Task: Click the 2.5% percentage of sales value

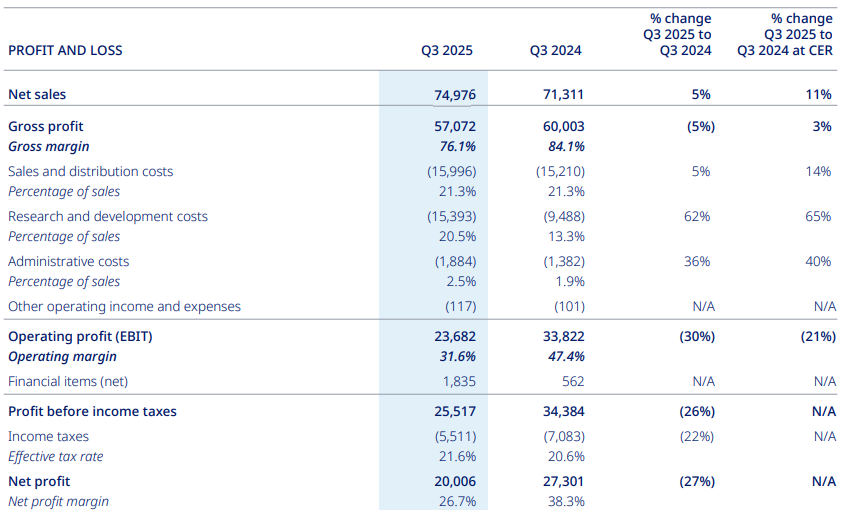Action: coord(461,282)
